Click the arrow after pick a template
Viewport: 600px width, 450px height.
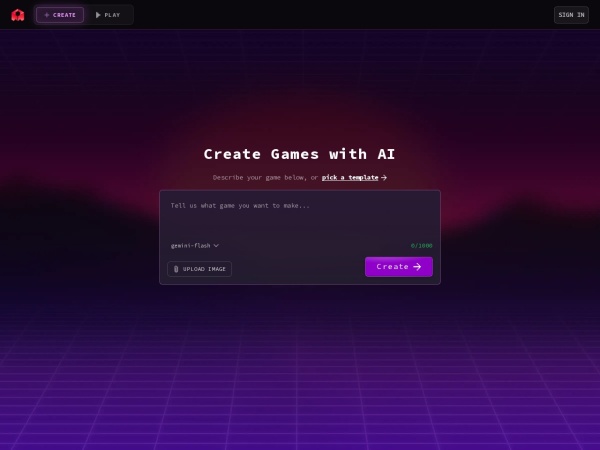[384, 178]
